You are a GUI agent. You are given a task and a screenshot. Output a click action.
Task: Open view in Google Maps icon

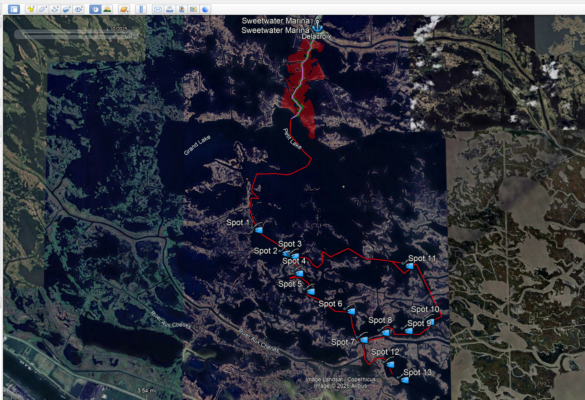click(x=193, y=9)
